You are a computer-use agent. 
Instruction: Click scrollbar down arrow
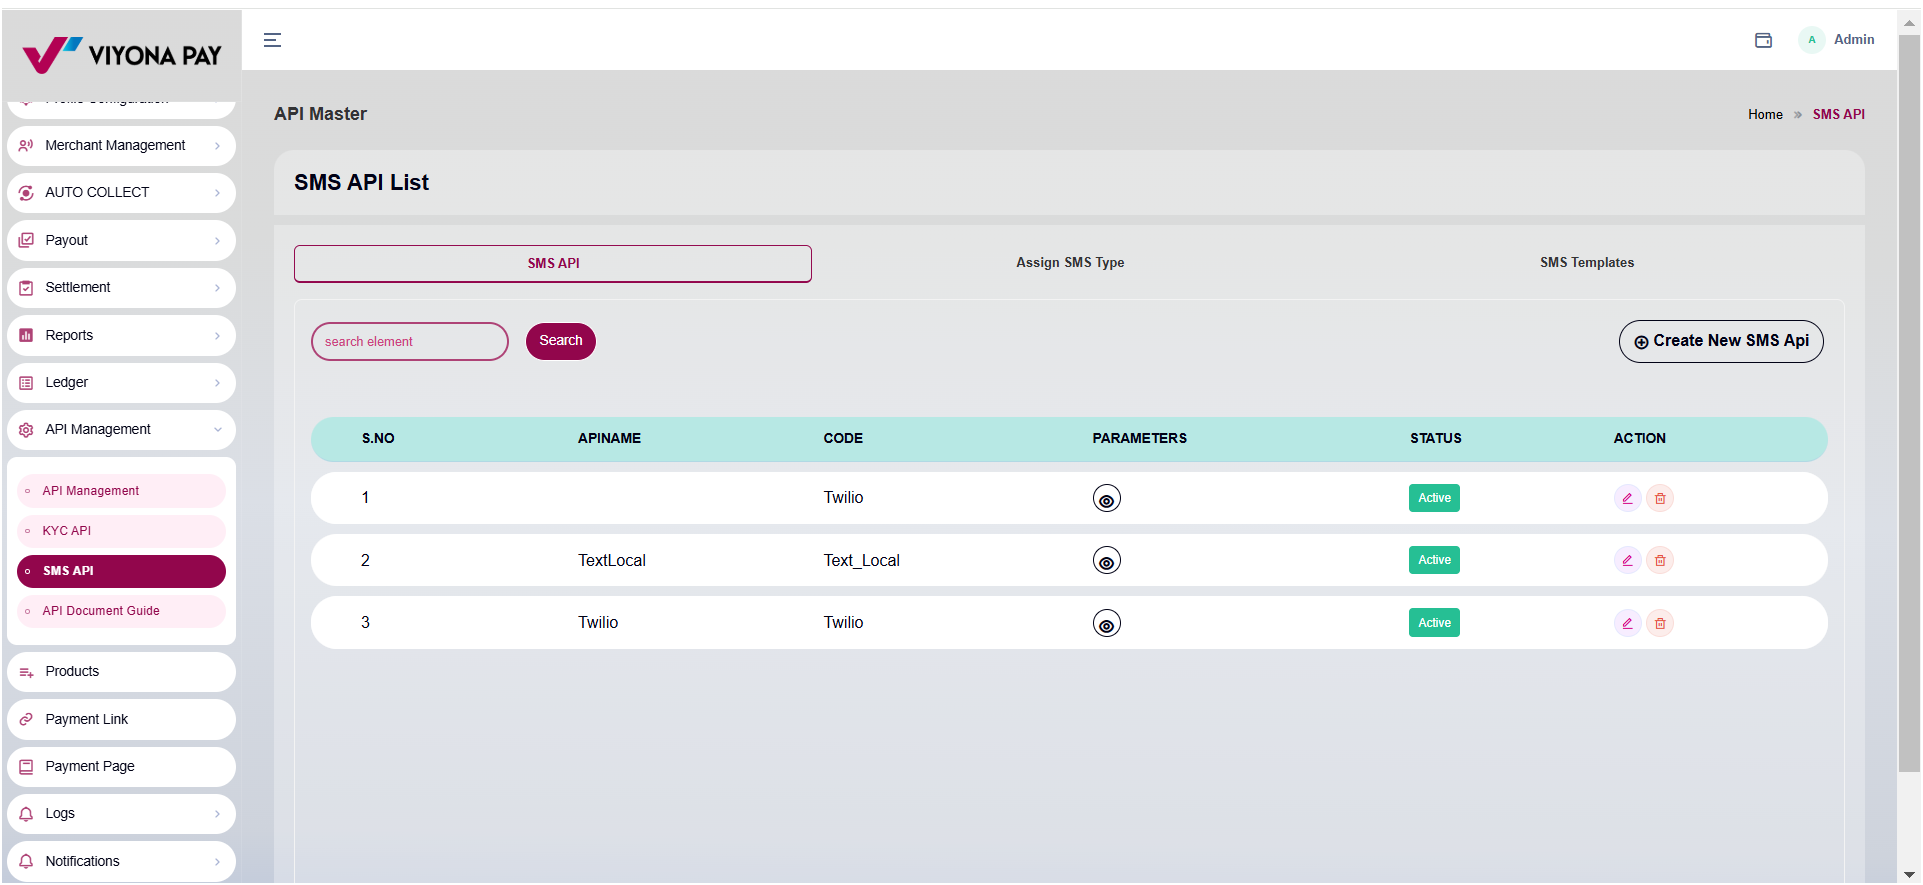coord(1909,875)
